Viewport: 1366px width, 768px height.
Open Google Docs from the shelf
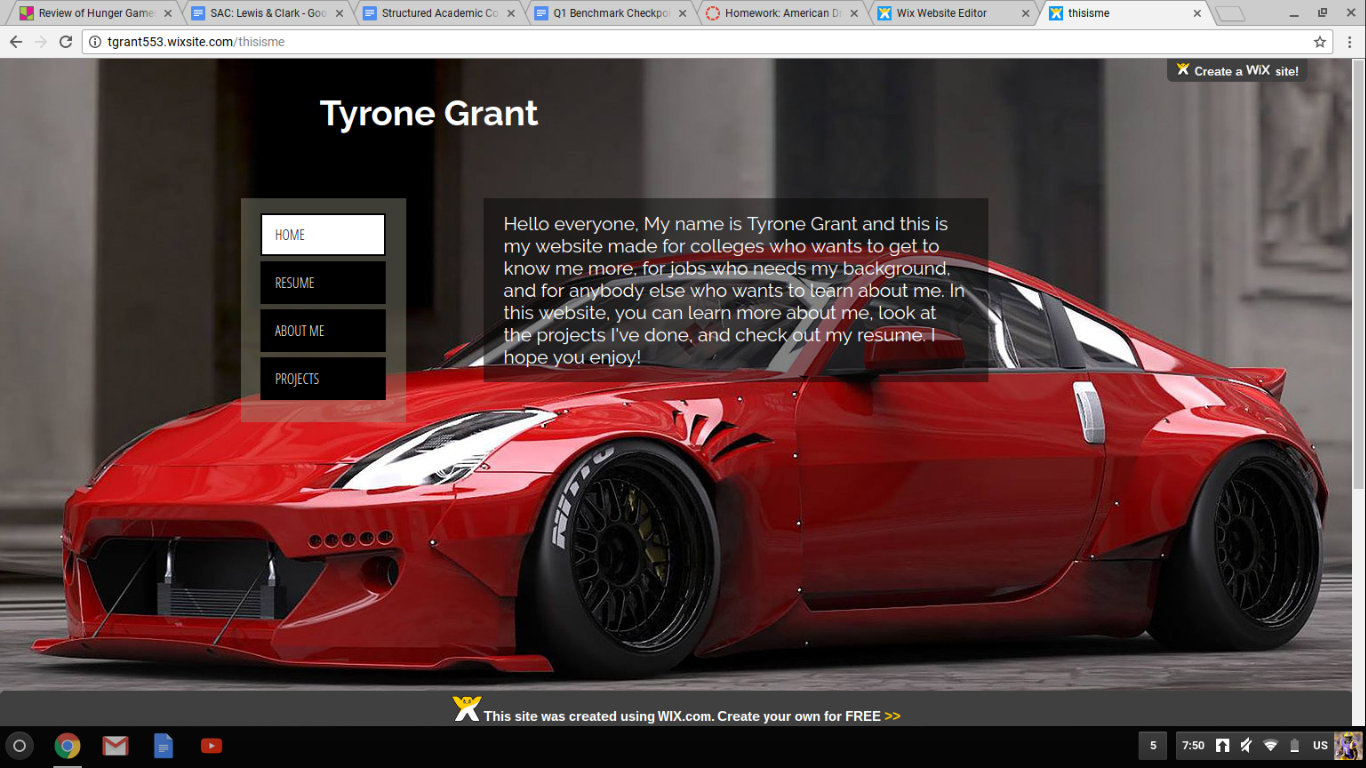click(x=163, y=746)
